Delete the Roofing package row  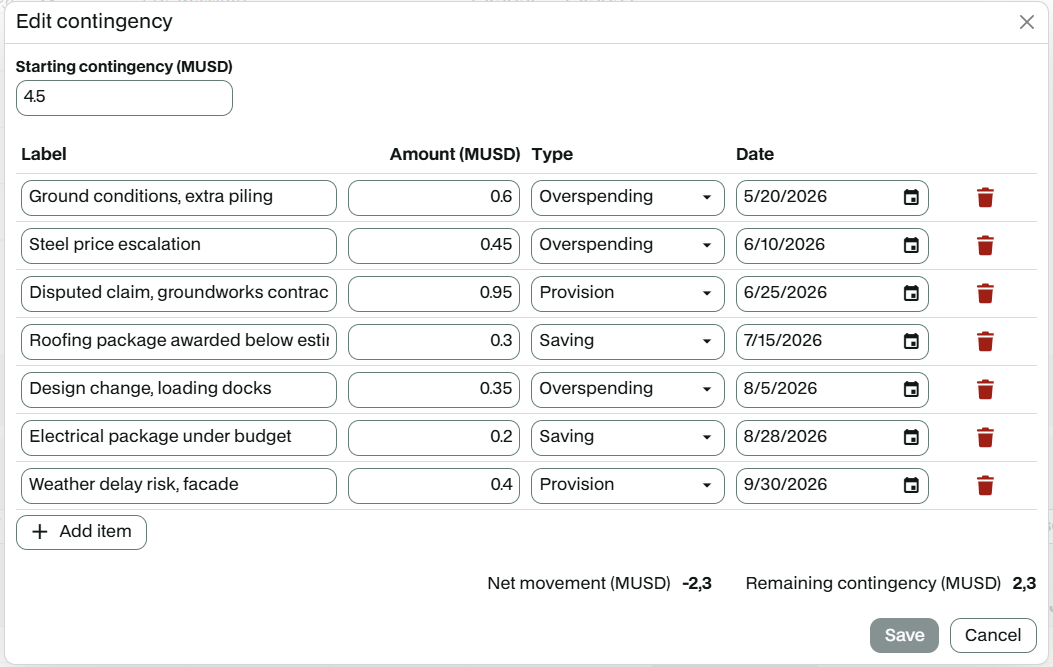point(985,342)
